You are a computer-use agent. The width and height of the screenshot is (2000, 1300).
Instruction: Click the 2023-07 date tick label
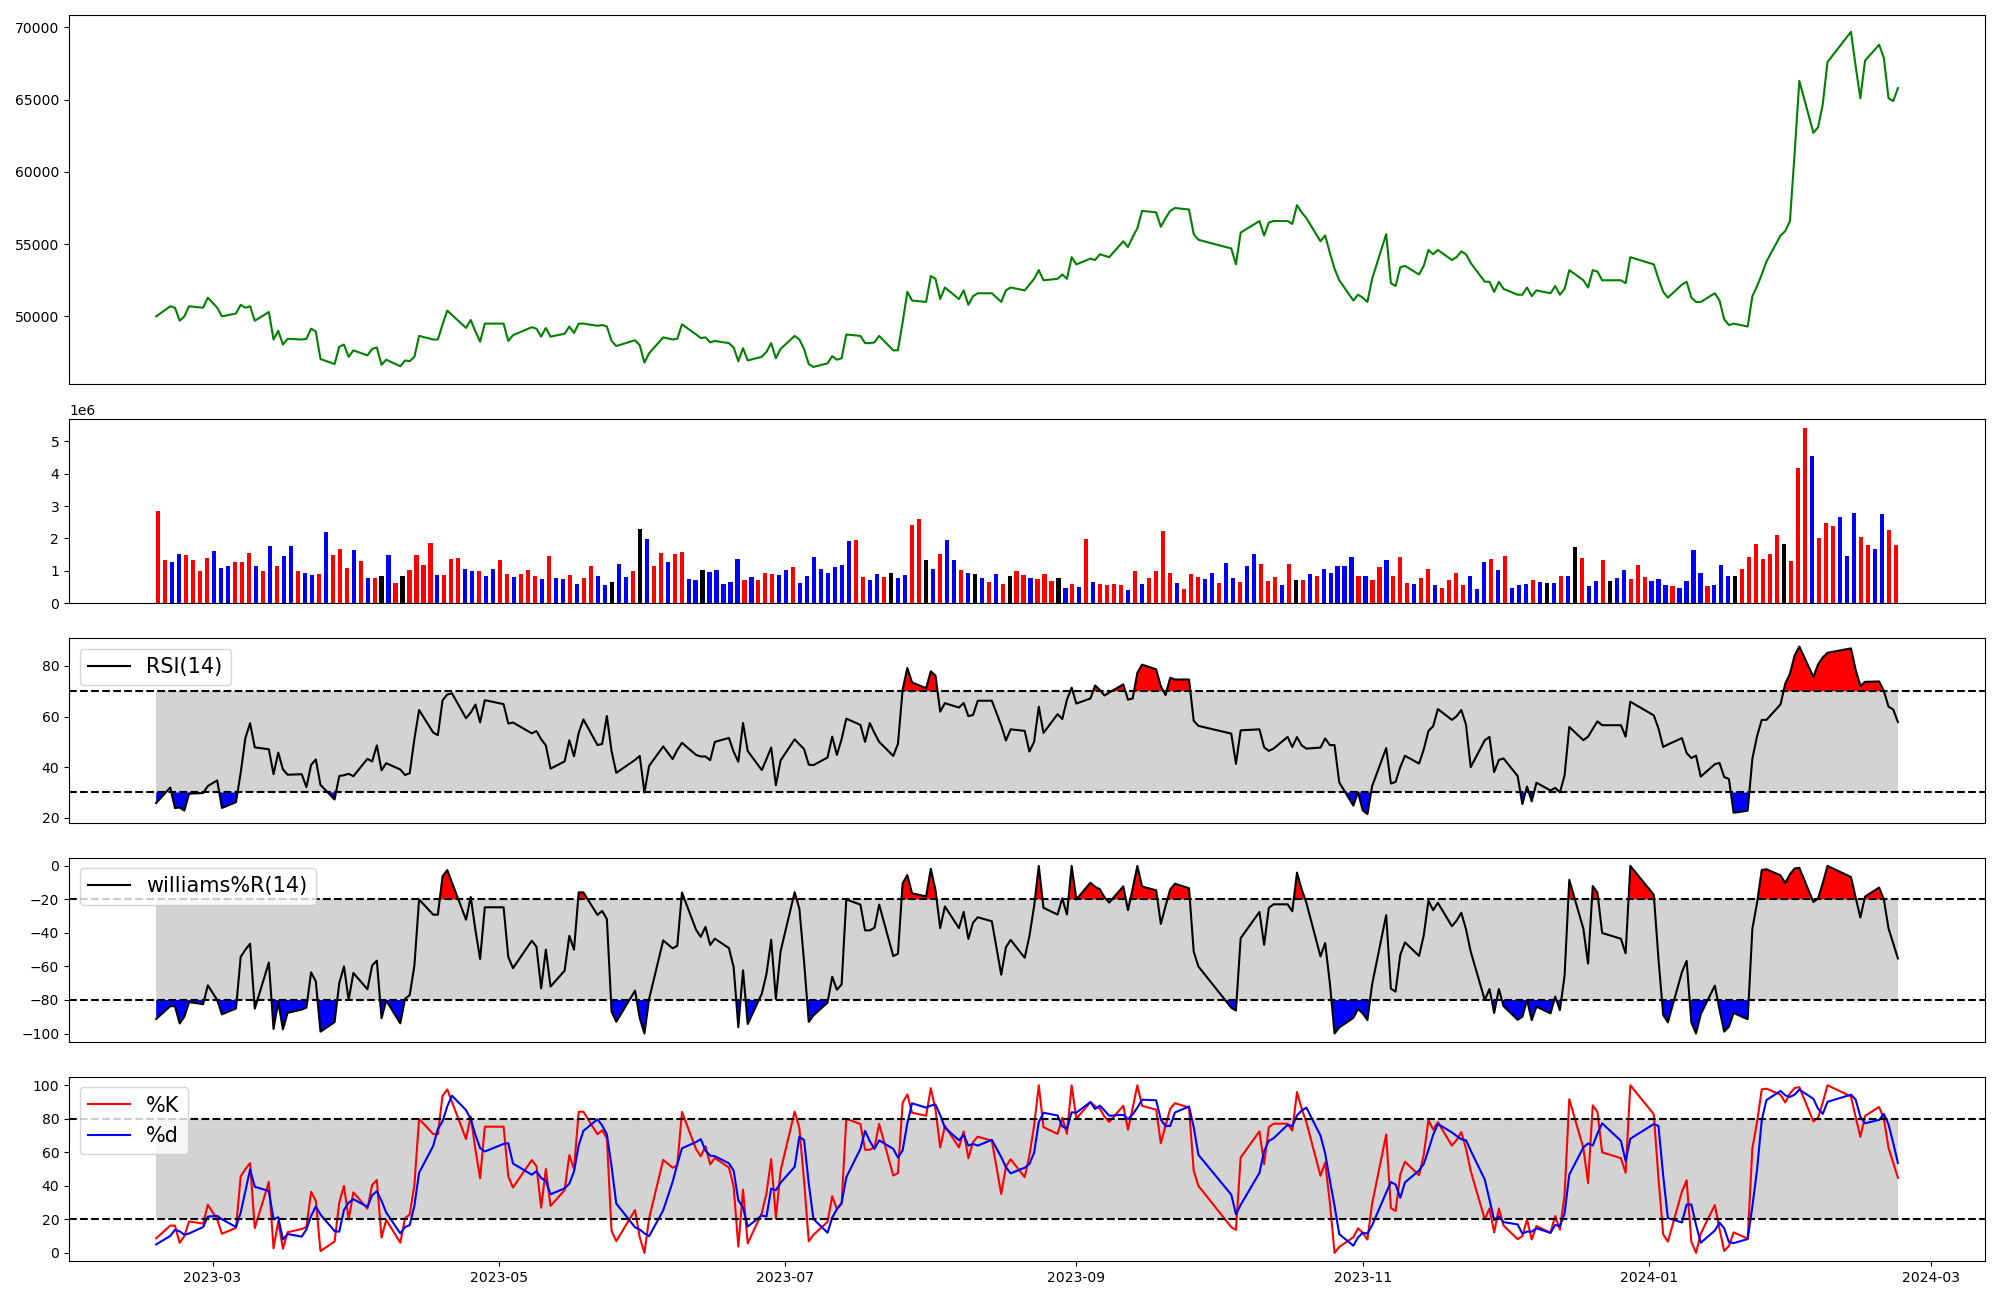pyautogui.click(x=785, y=1276)
